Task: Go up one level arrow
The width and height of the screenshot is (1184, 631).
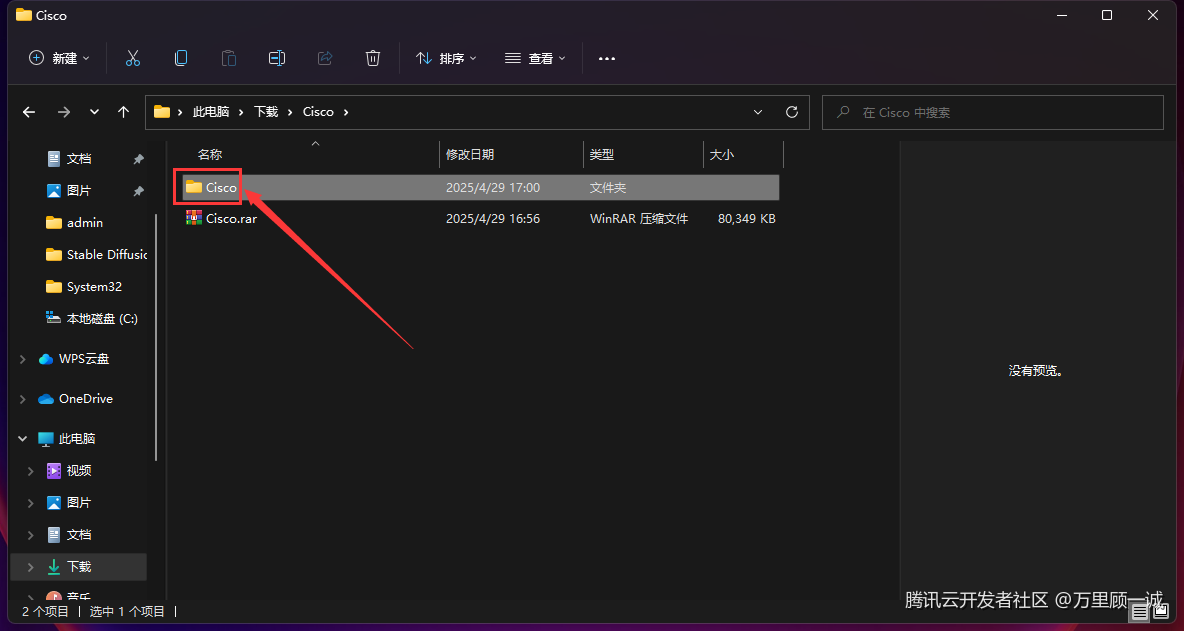Action: pyautogui.click(x=124, y=112)
